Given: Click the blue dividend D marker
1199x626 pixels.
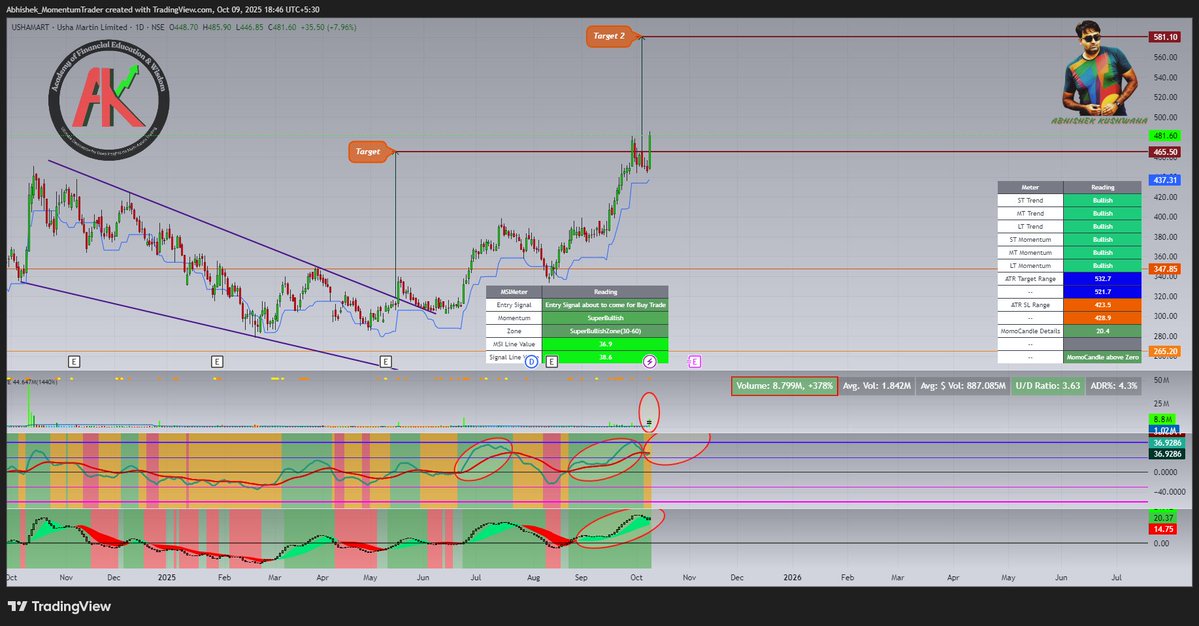Looking at the screenshot, I should pyautogui.click(x=531, y=362).
